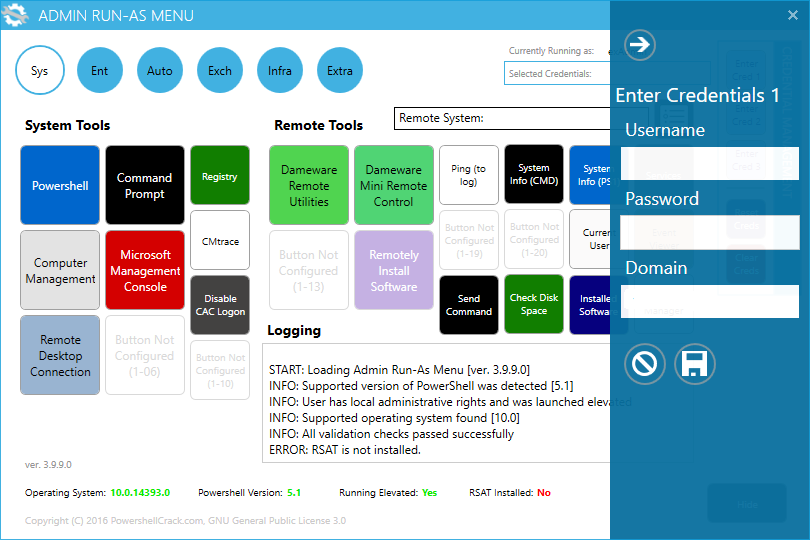810x540 pixels.
Task: Click 'START: Loading Admin Run-As Menu' log line
Action: 399,369
